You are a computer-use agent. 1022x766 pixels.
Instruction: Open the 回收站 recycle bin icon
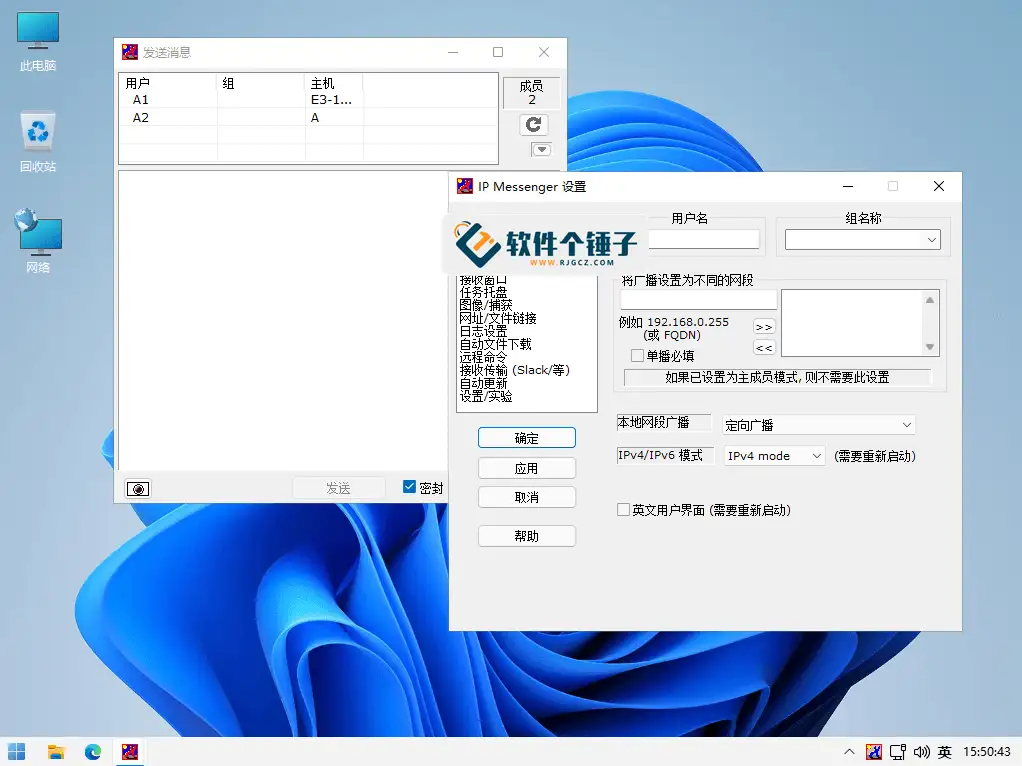click(x=38, y=141)
